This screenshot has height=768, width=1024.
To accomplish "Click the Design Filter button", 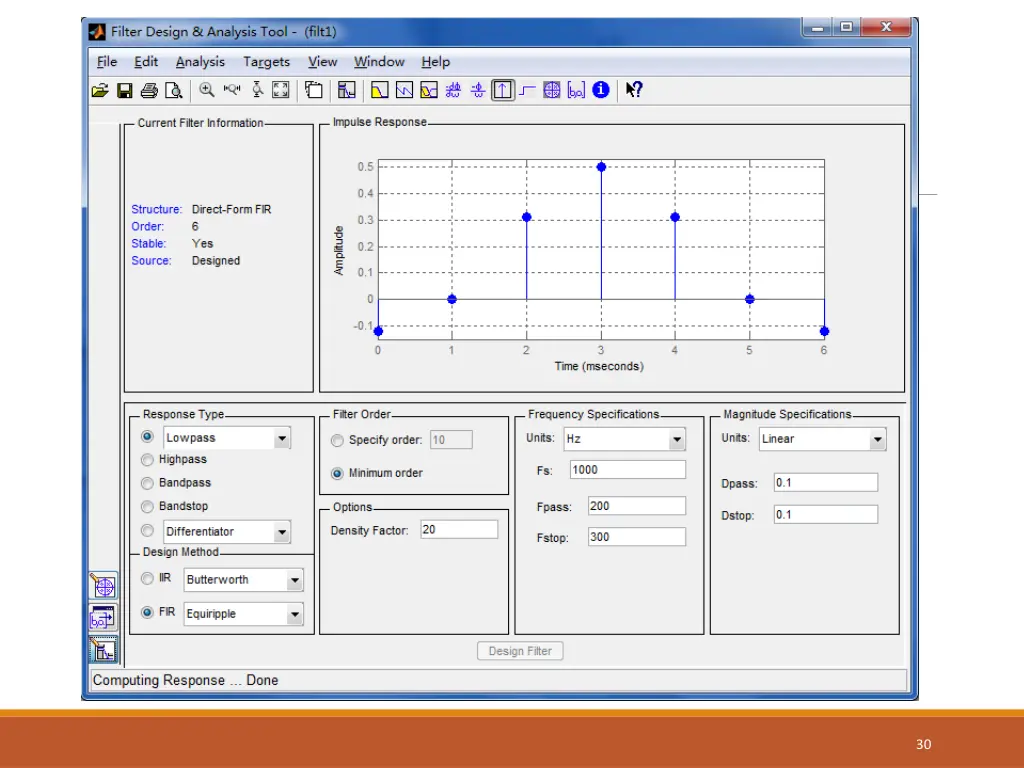I will pos(520,651).
